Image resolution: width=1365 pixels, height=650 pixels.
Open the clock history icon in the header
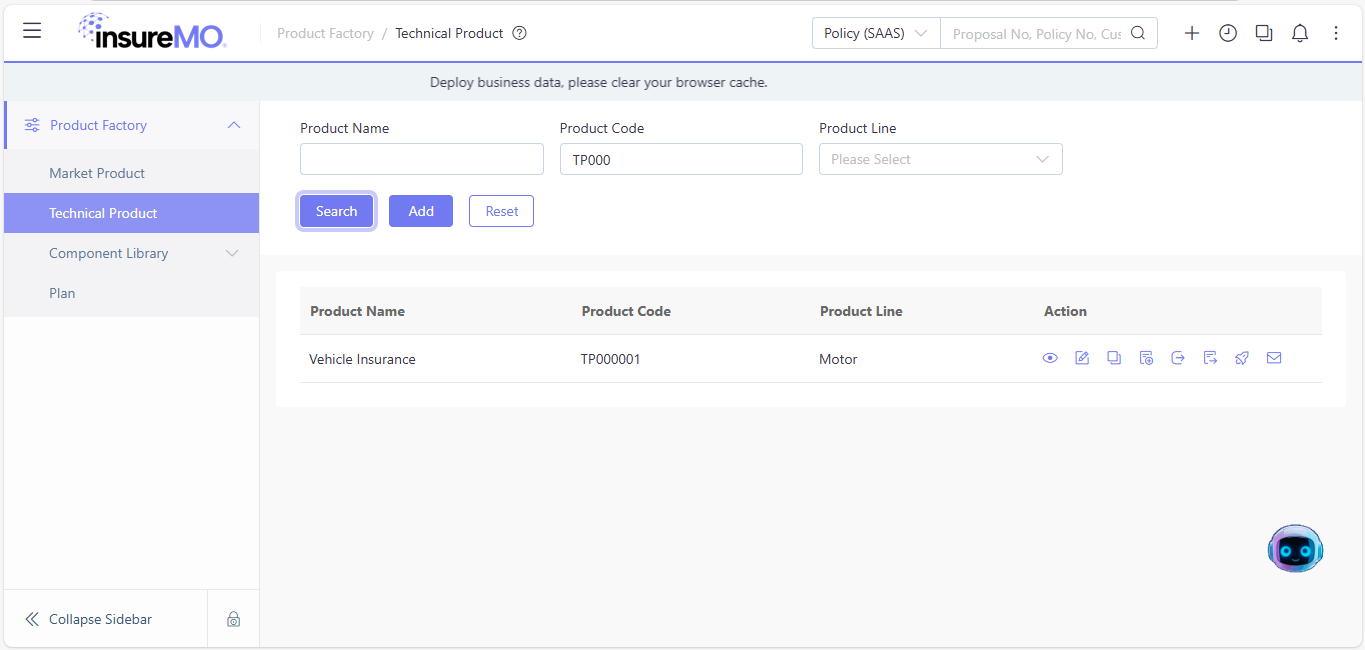[x=1228, y=33]
